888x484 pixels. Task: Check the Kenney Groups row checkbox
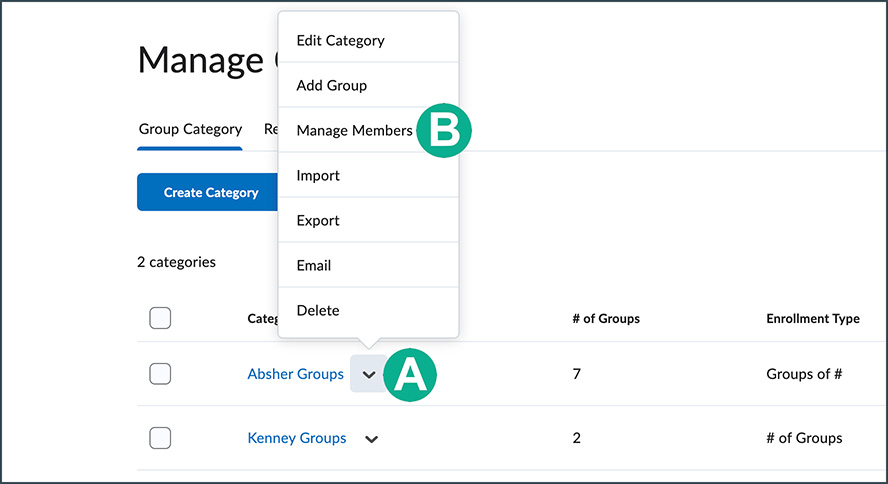coord(160,438)
